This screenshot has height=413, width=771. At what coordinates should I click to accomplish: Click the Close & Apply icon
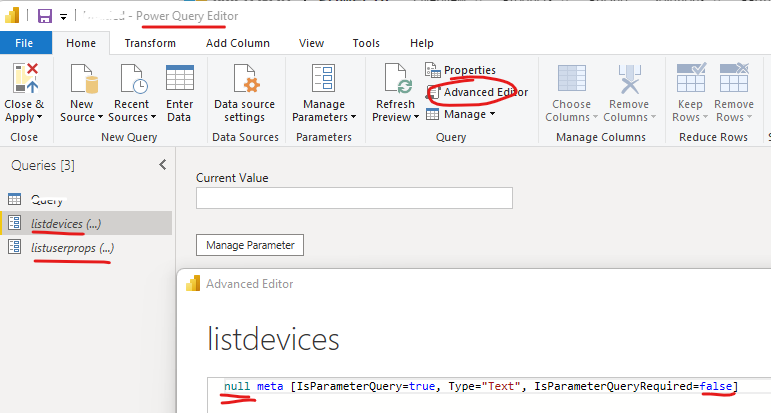[x=25, y=78]
